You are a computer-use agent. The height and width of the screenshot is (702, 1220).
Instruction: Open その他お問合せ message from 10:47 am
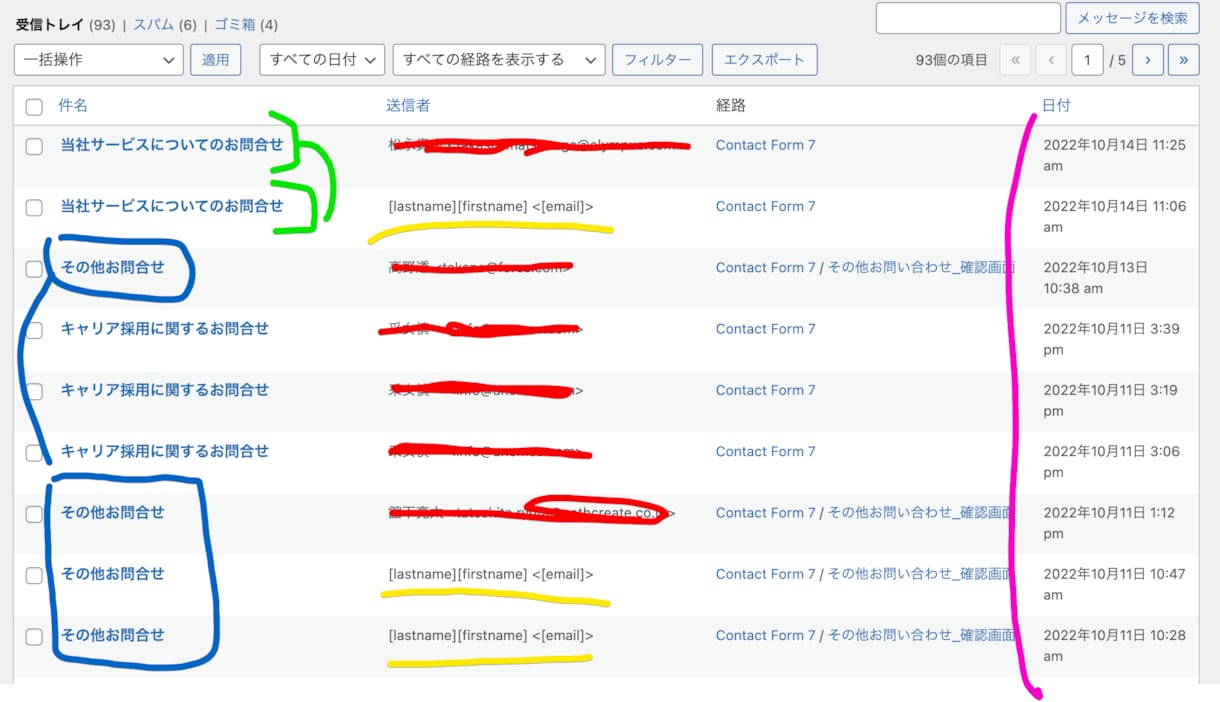point(112,574)
